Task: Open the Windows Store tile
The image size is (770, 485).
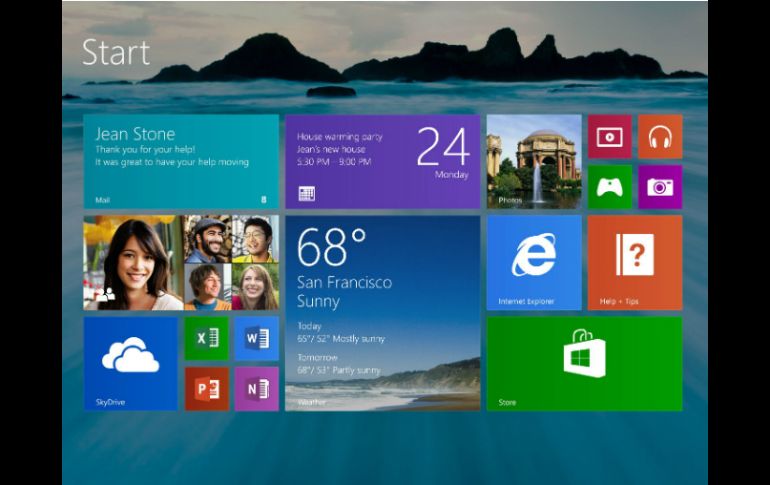Action: click(x=584, y=363)
